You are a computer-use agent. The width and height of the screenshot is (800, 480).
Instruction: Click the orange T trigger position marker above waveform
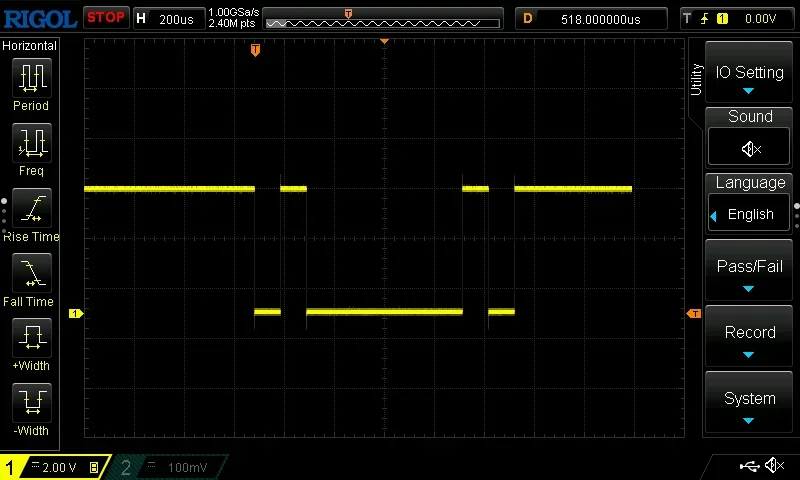[255, 49]
